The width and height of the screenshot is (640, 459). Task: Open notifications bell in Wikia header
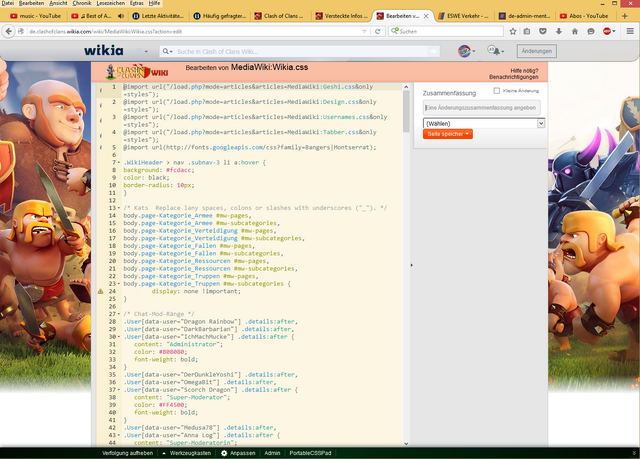tap(495, 51)
